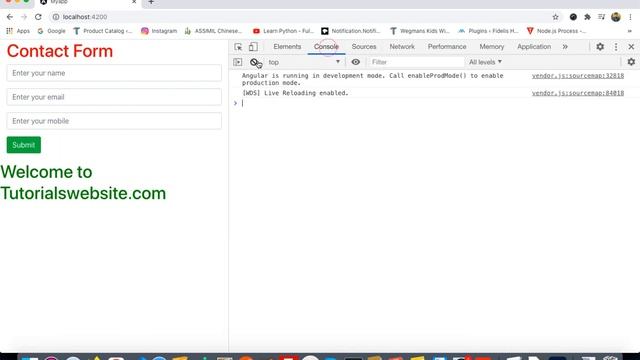The height and width of the screenshot is (360, 640).
Task: Bookmark this page with the star icon
Action: pyautogui.click(x=556, y=17)
